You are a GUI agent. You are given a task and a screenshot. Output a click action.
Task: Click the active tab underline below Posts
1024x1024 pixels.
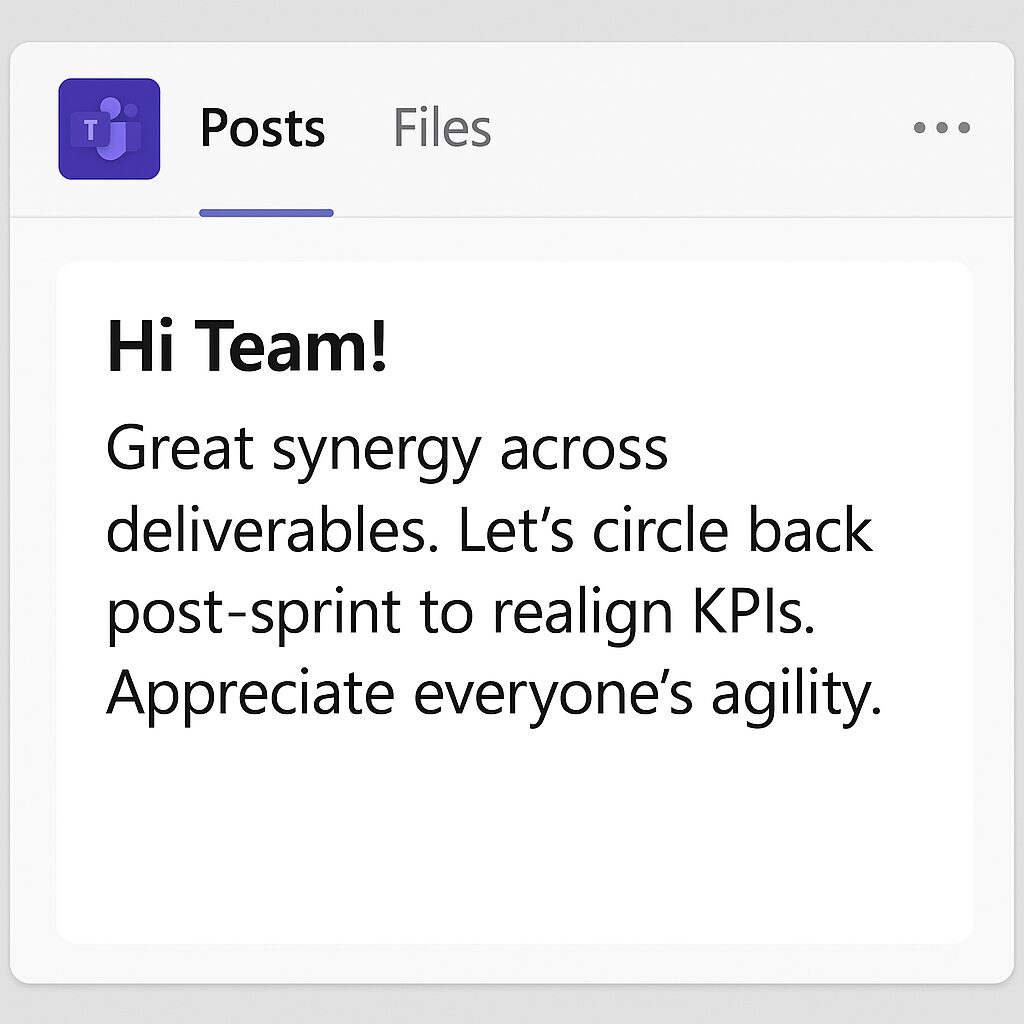click(266, 213)
